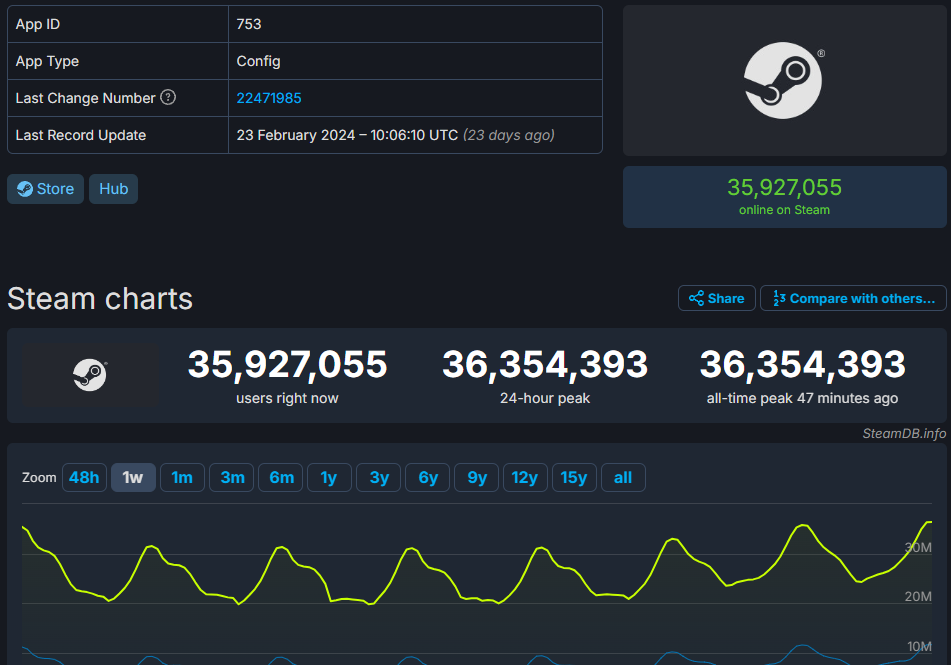Click the Share button
This screenshot has height=665, width=951.
[716, 299]
